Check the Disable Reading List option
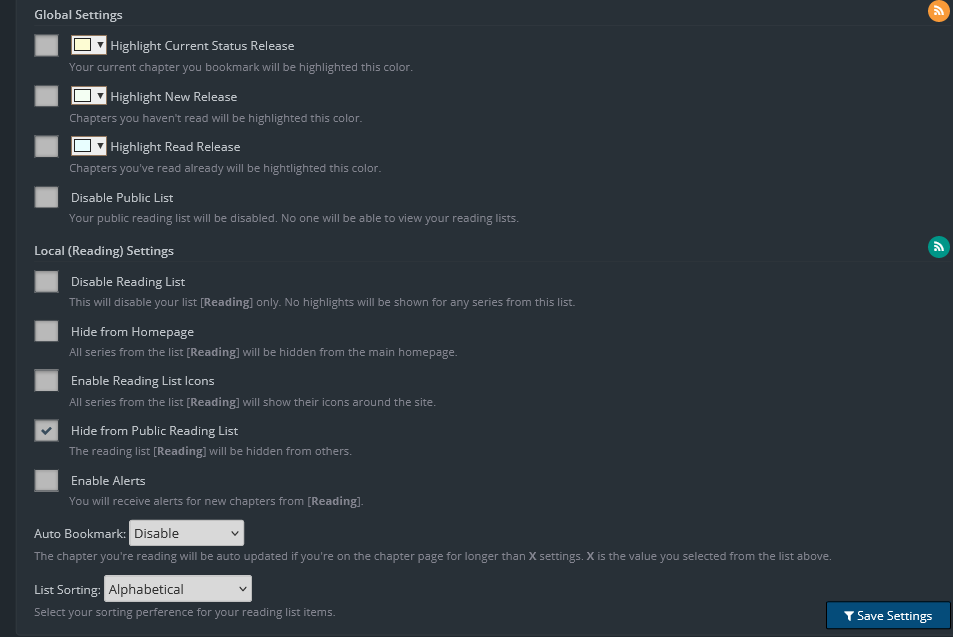This screenshot has width=953, height=637. tap(46, 281)
